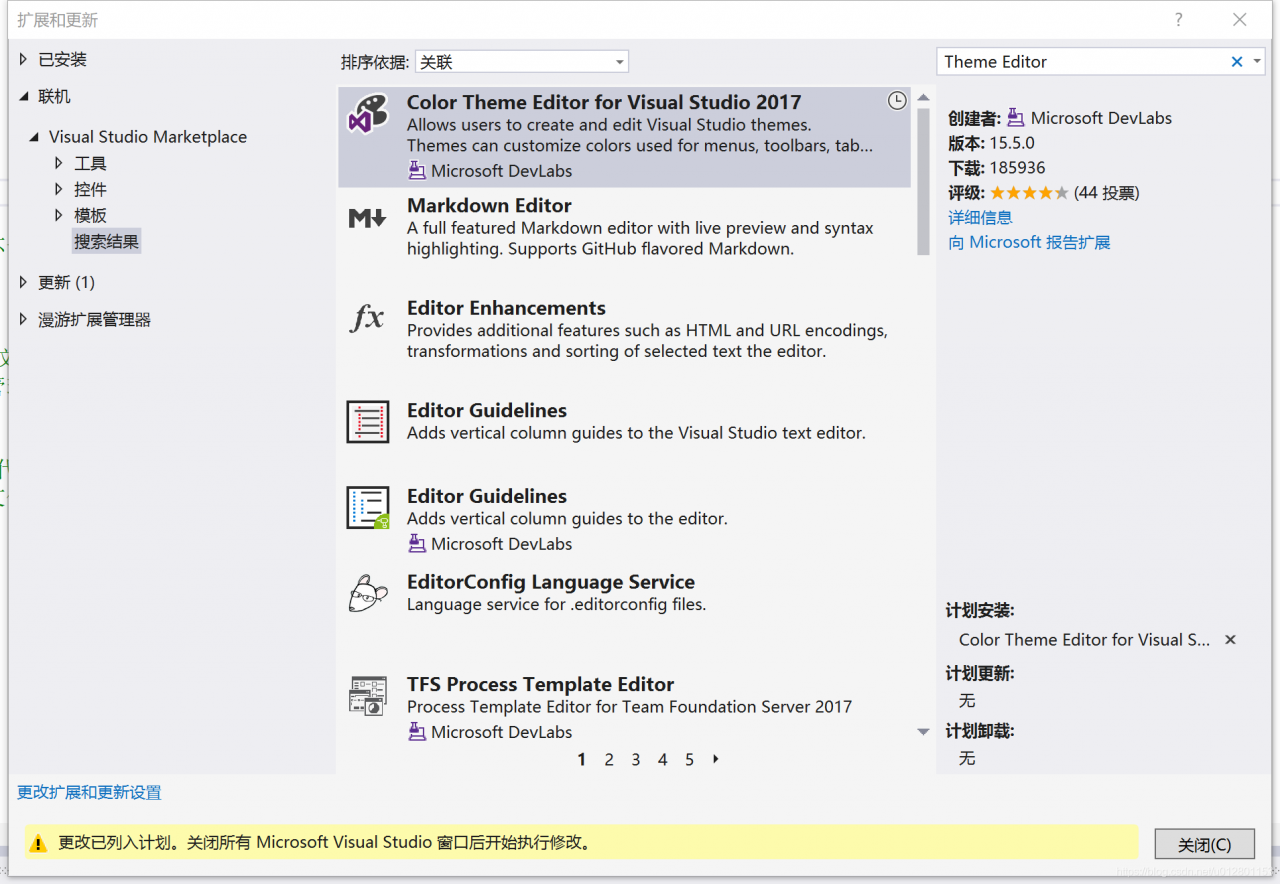Click the 下载: 185936 download count text
Screen dimensions: 1280x884
pyautogui.click(x=996, y=168)
